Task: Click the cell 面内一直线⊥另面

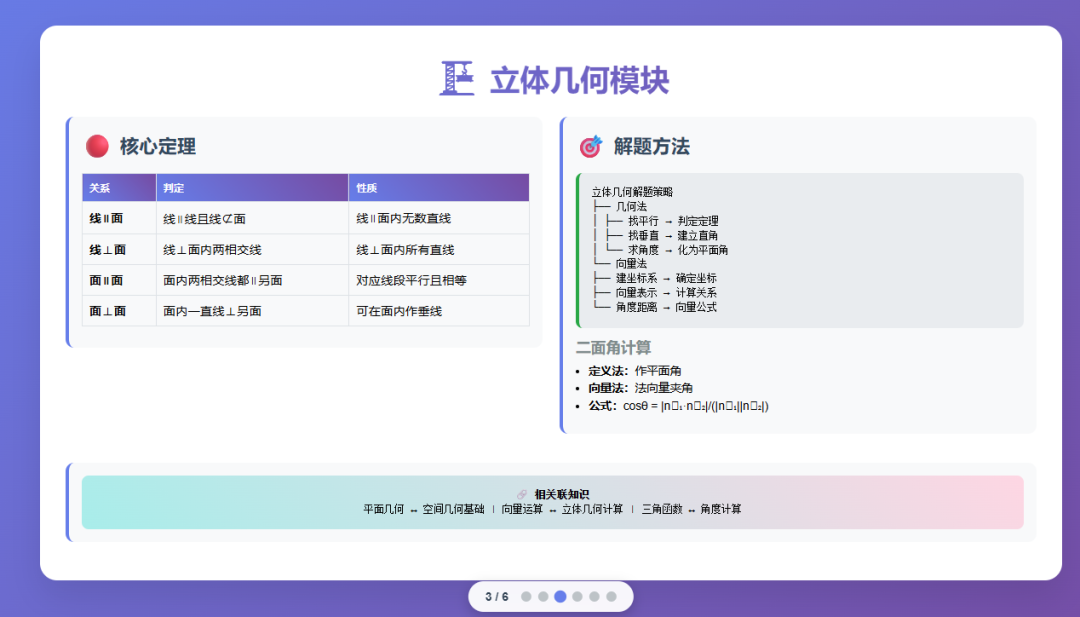Action: (252, 311)
